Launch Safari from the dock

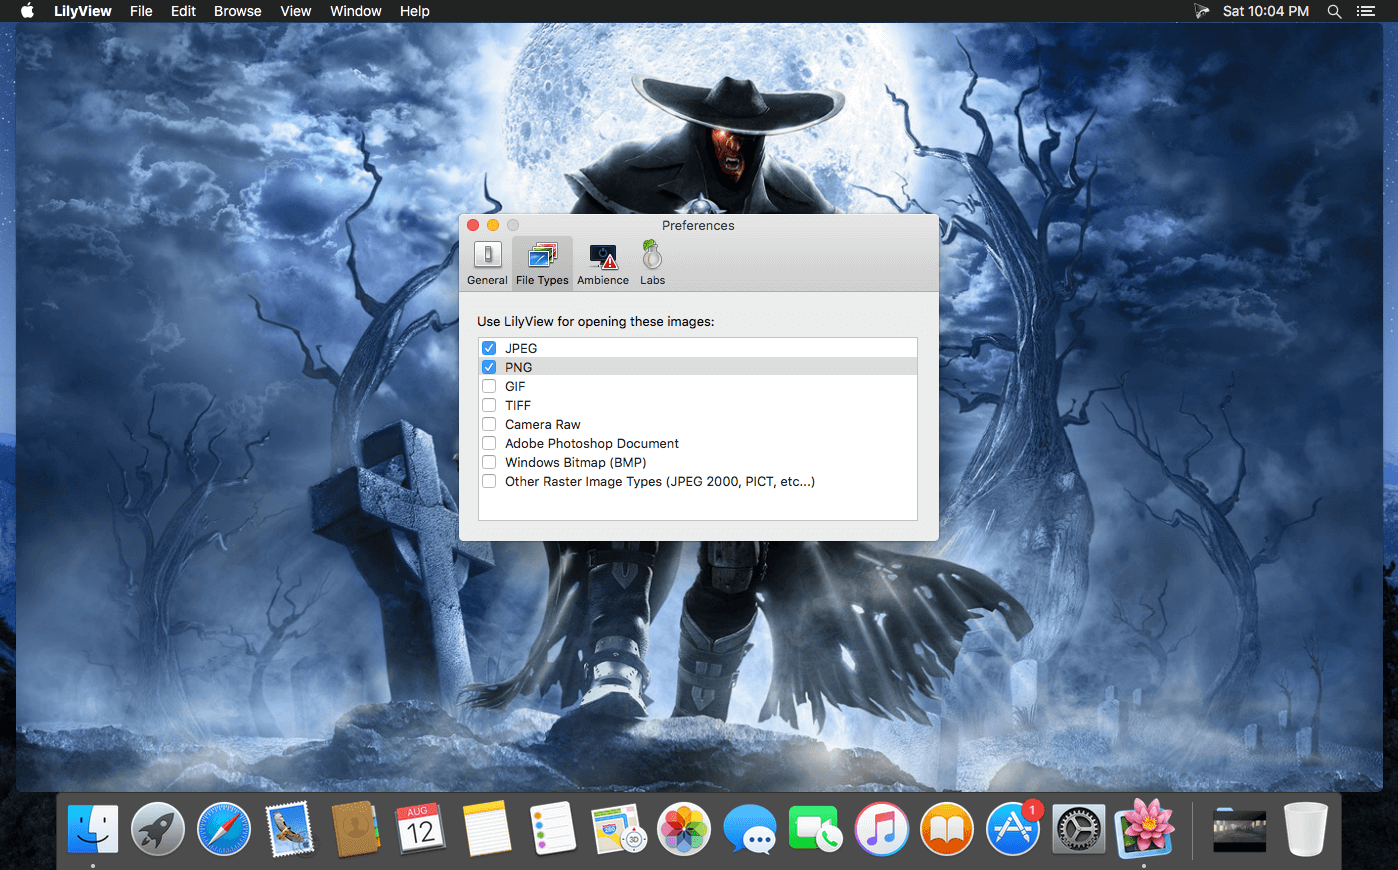tap(224, 829)
